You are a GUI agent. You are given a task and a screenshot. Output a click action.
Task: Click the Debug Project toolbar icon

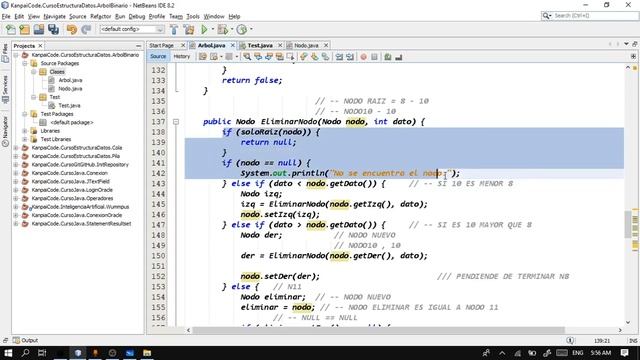pos(222,29)
